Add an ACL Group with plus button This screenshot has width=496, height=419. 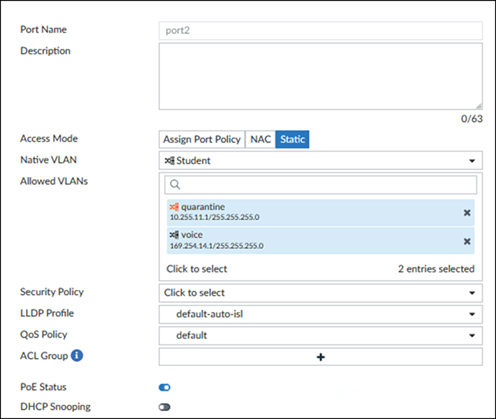tap(321, 357)
